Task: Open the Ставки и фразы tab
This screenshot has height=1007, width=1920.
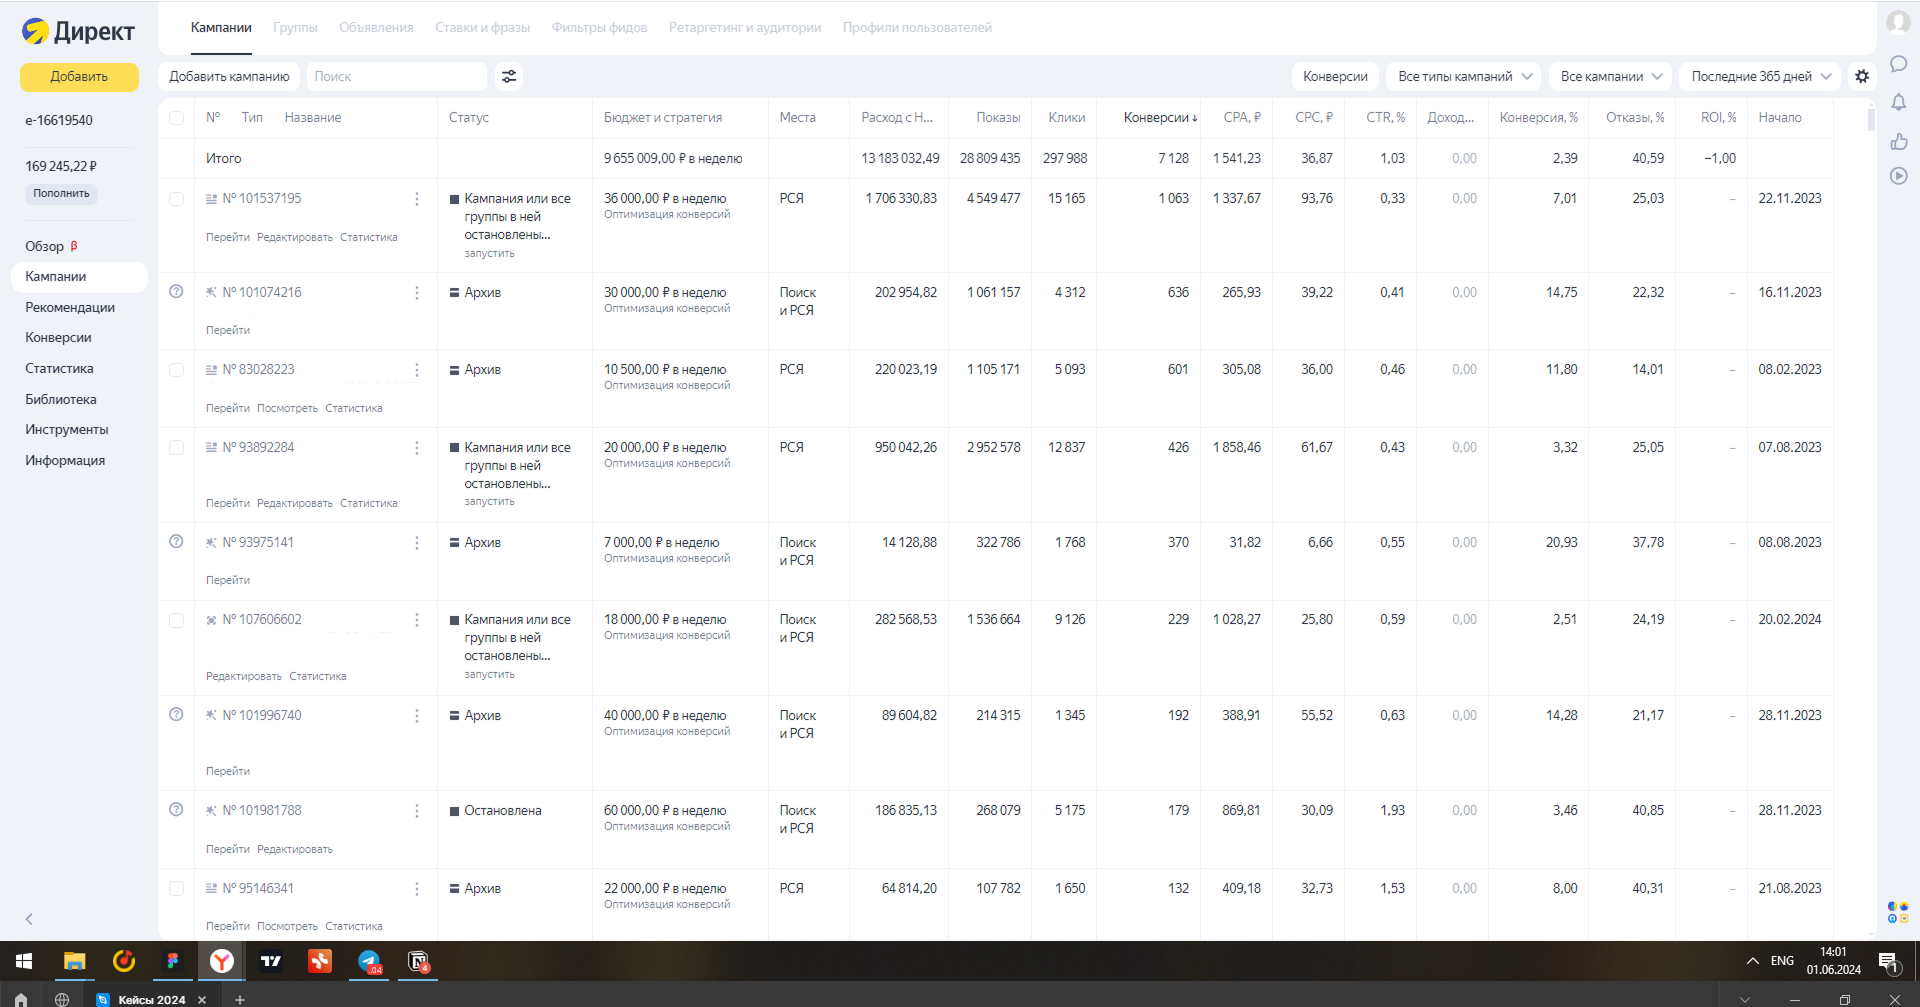Action: point(482,28)
